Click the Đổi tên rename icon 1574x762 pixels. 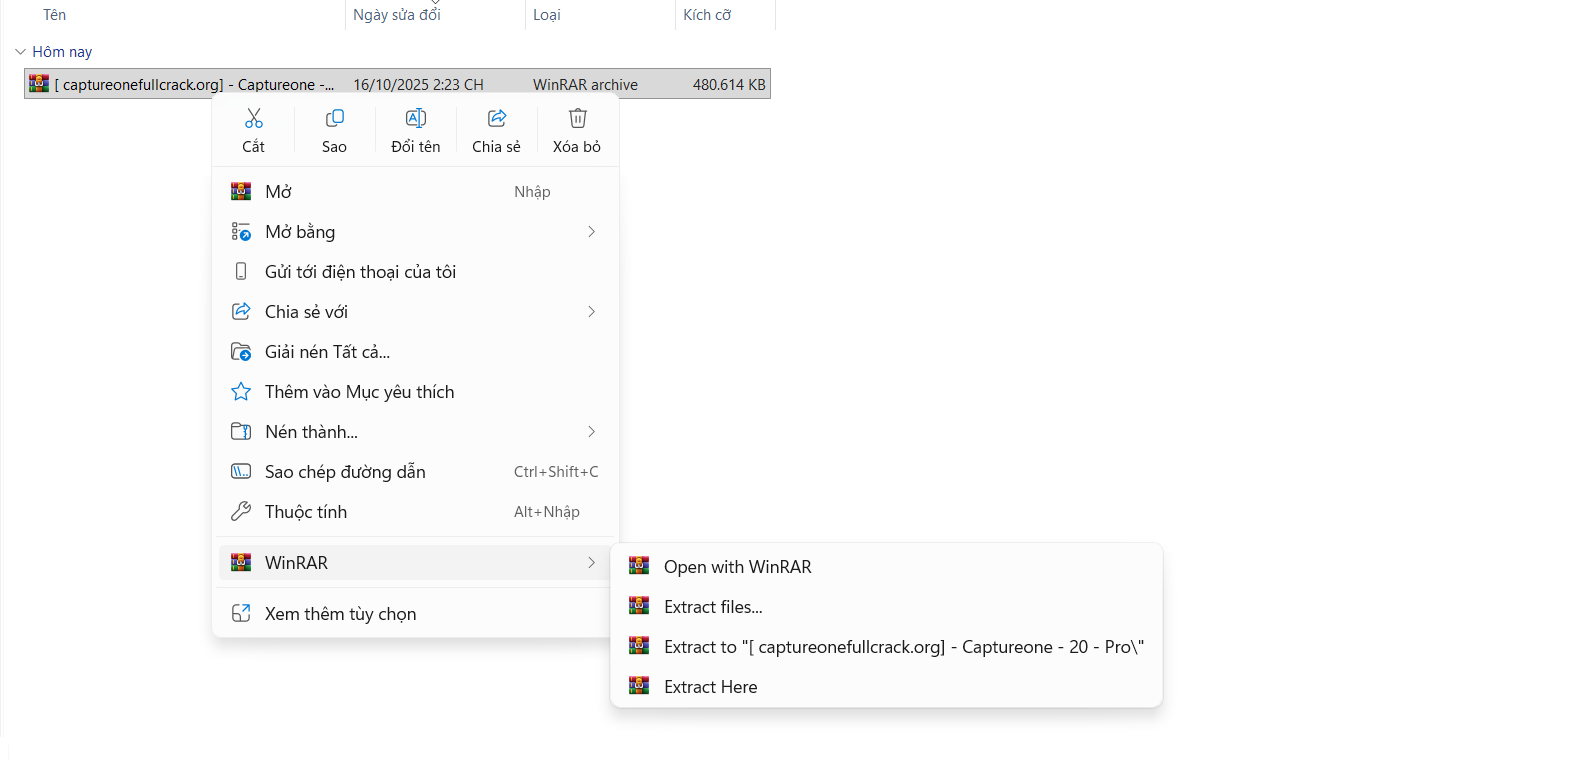[416, 119]
